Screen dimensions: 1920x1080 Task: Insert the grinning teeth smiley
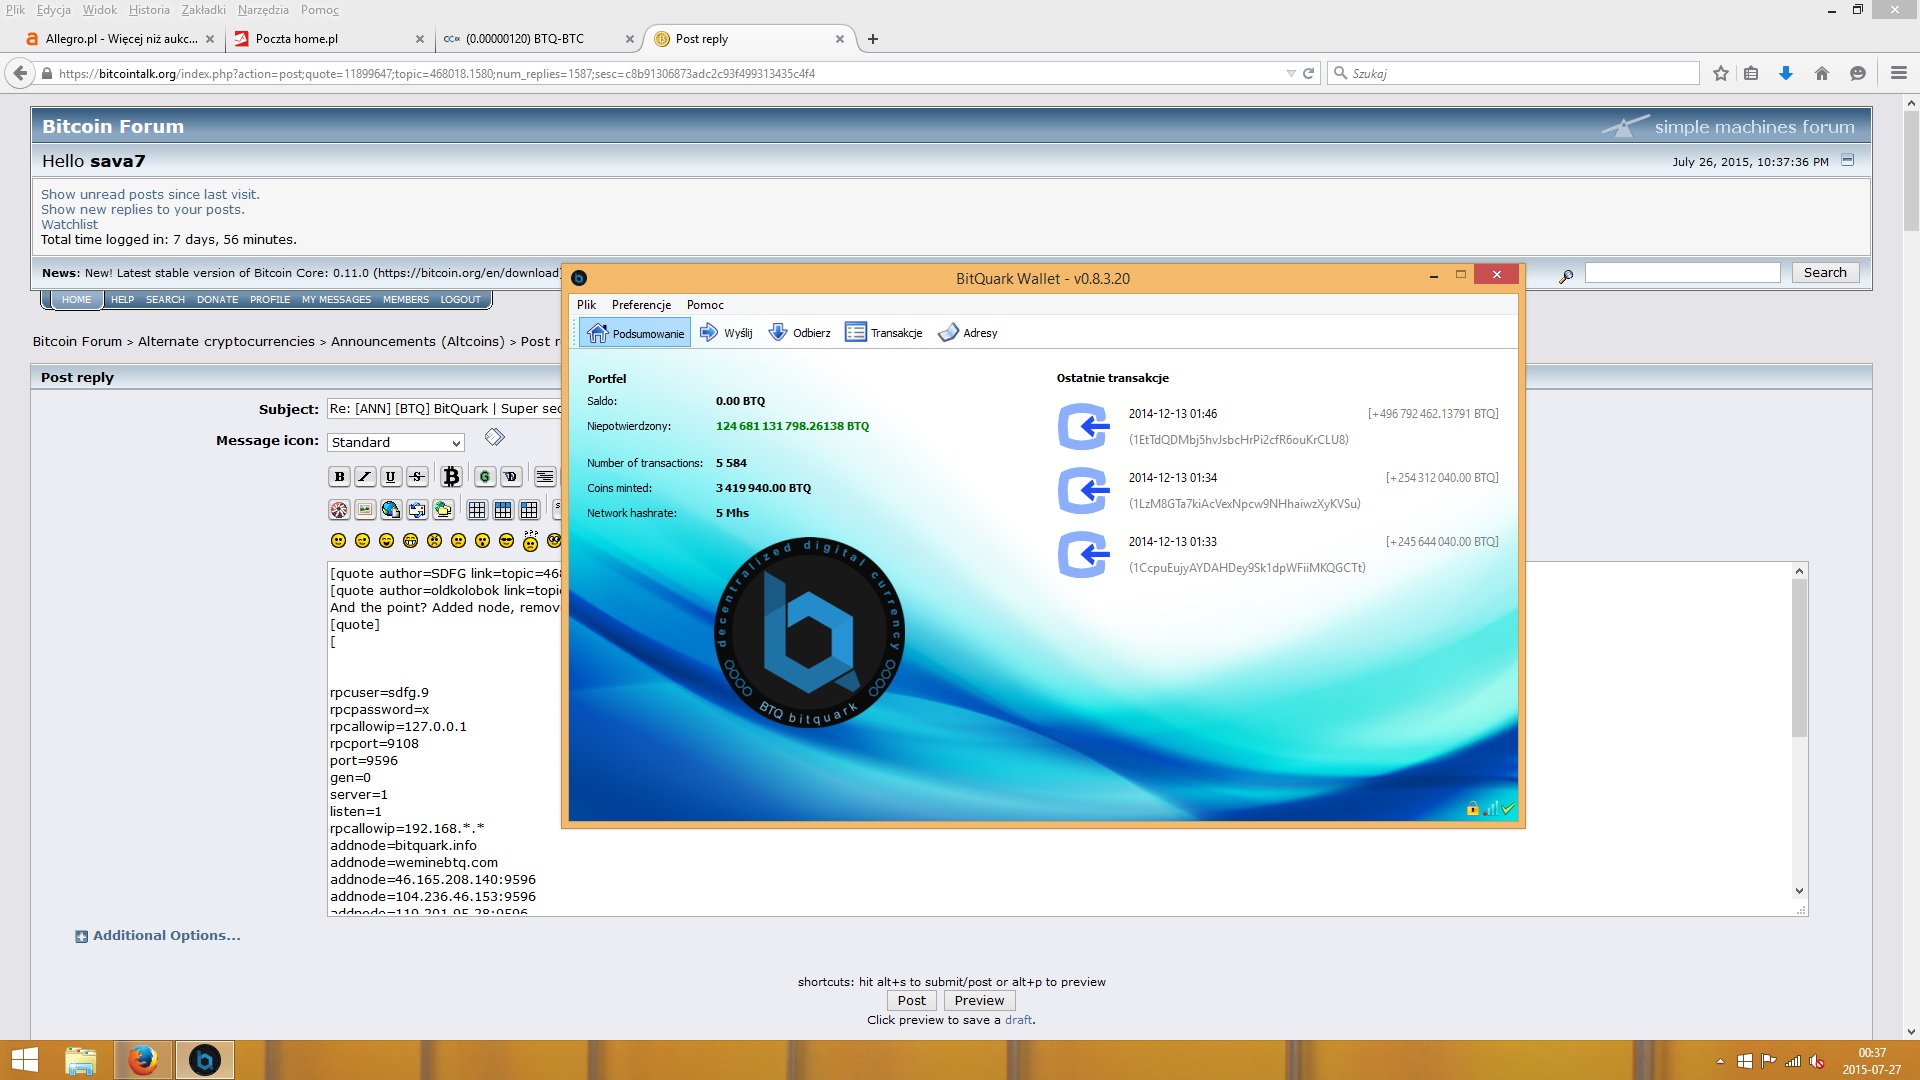point(410,541)
